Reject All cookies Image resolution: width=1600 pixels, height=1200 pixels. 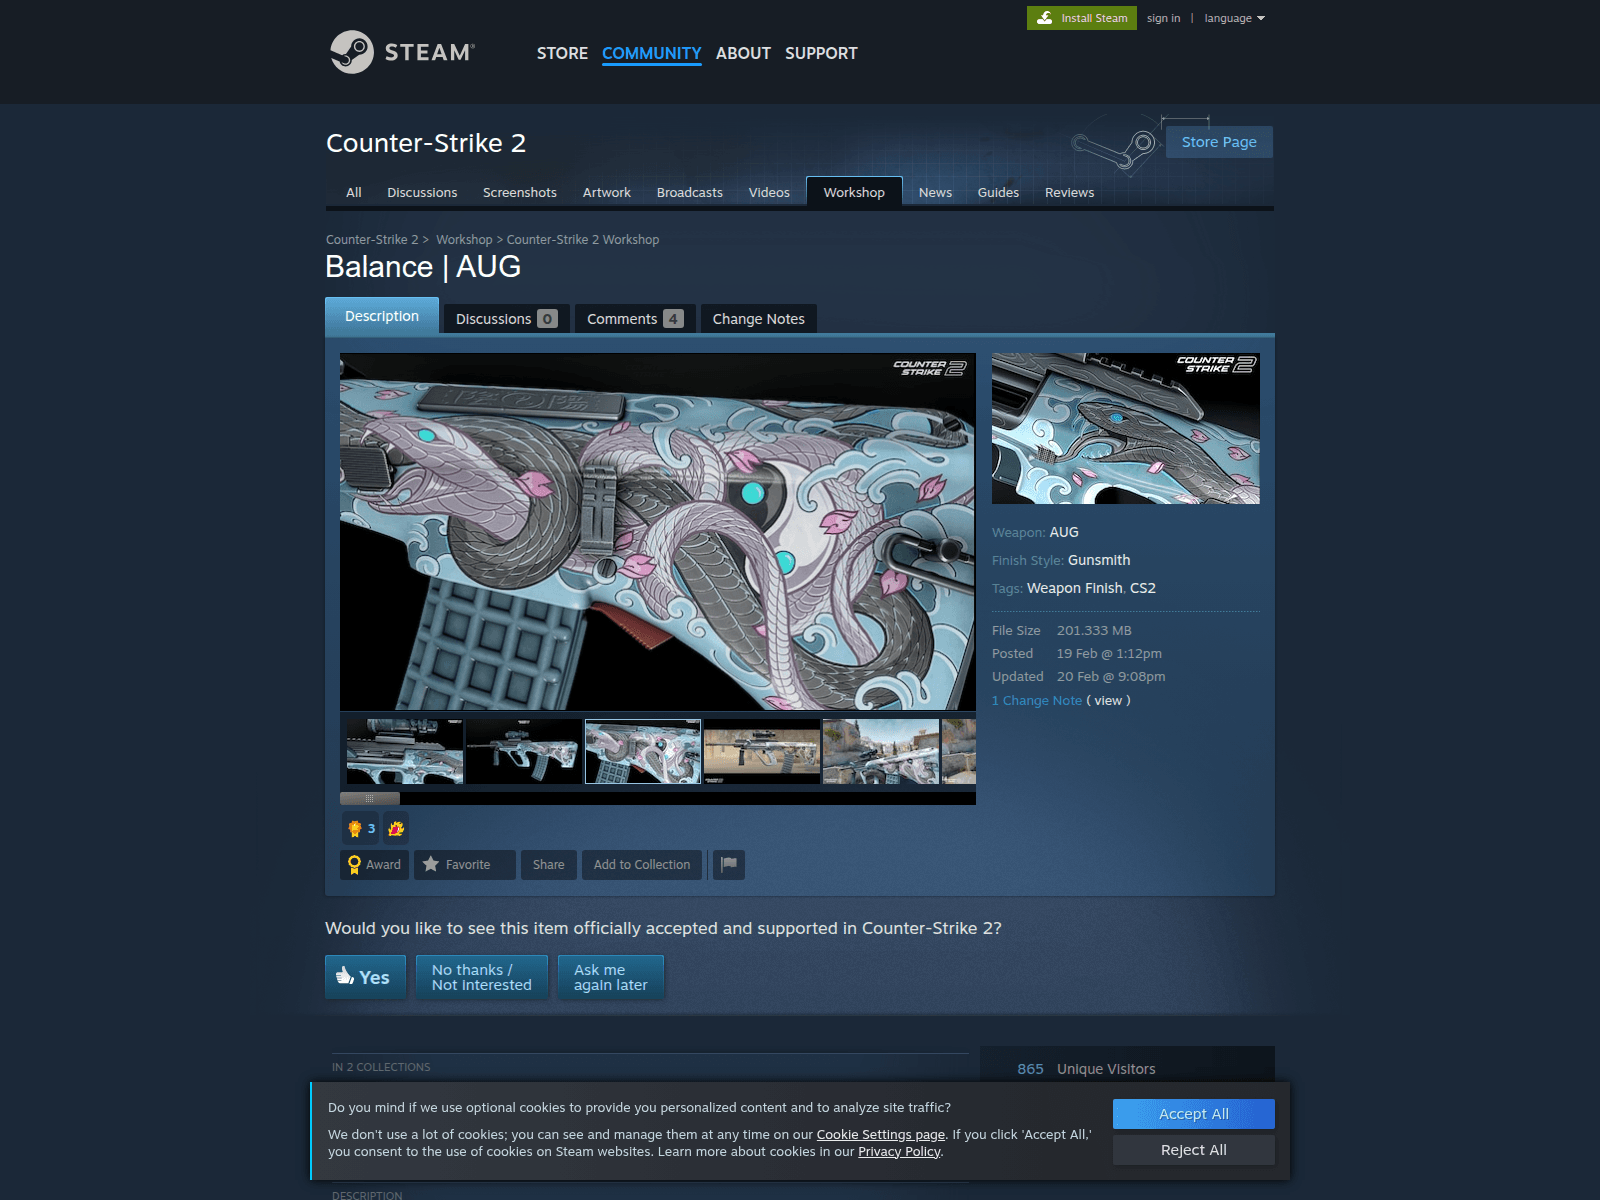(1194, 1150)
